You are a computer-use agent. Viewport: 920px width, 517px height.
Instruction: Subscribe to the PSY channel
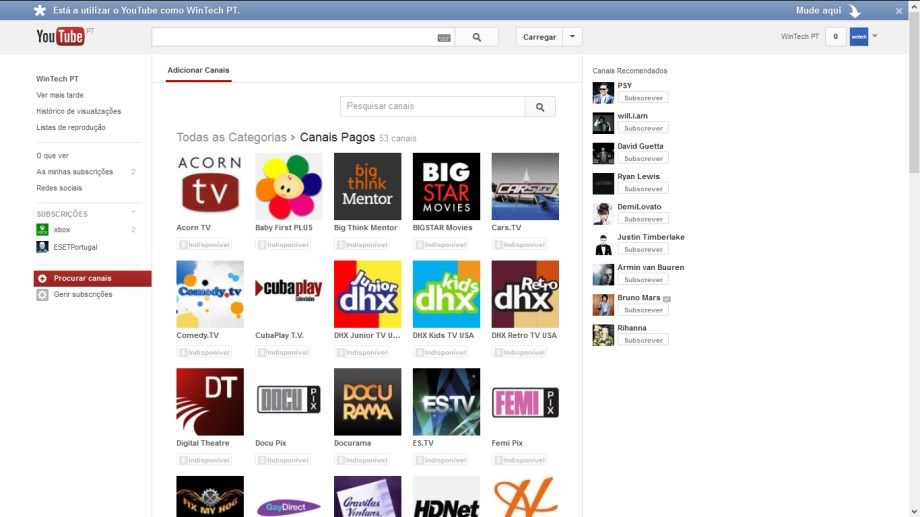pos(642,98)
